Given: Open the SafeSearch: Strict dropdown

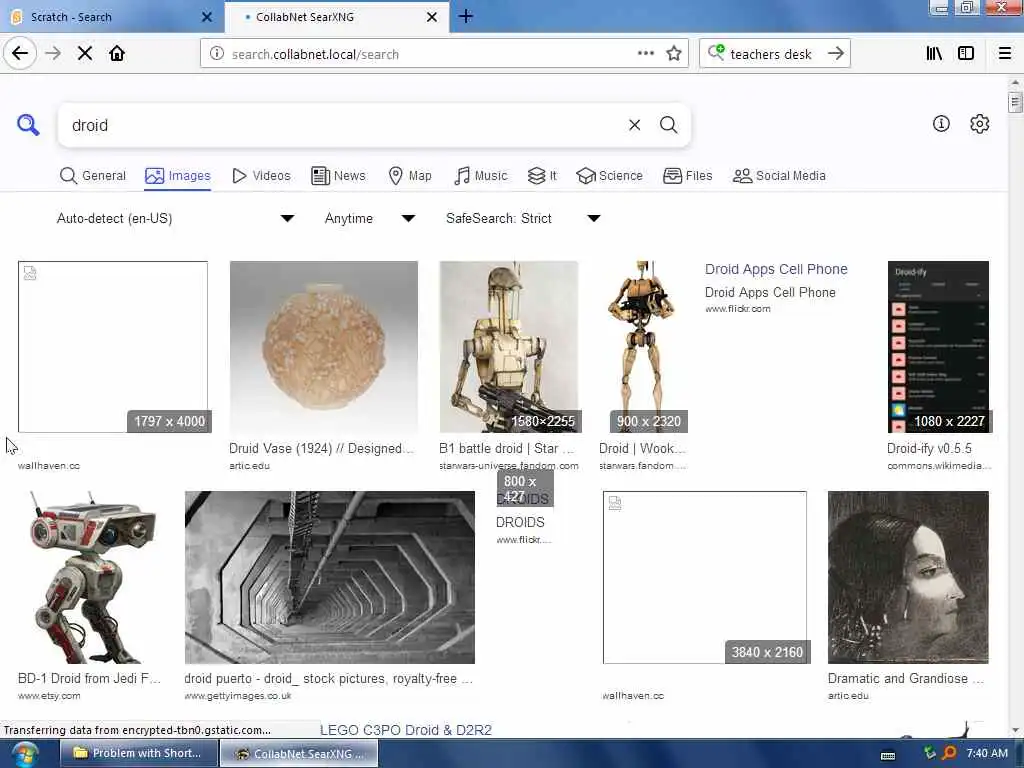Looking at the screenshot, I should (x=522, y=218).
